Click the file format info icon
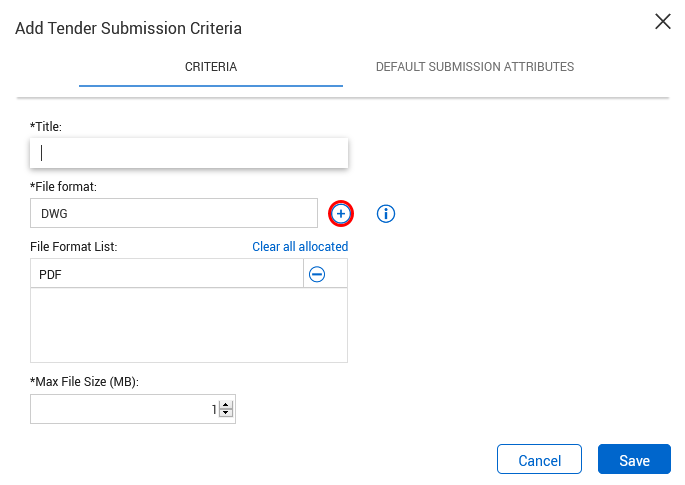The image size is (685, 485). [x=386, y=213]
